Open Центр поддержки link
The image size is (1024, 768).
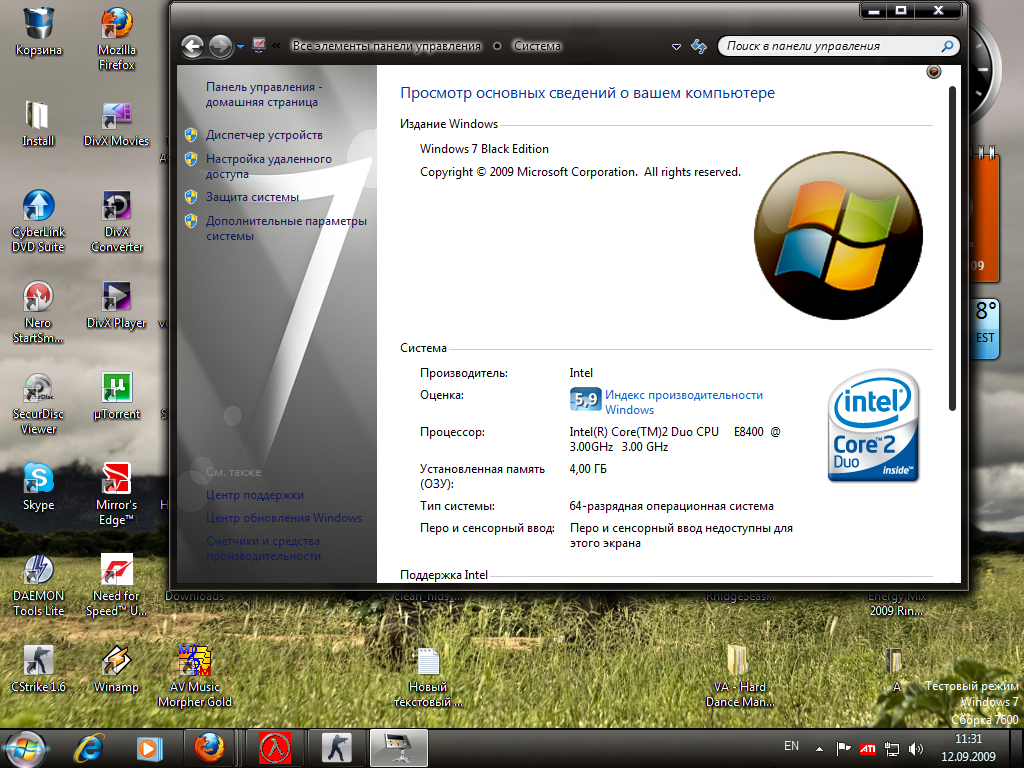coord(255,495)
